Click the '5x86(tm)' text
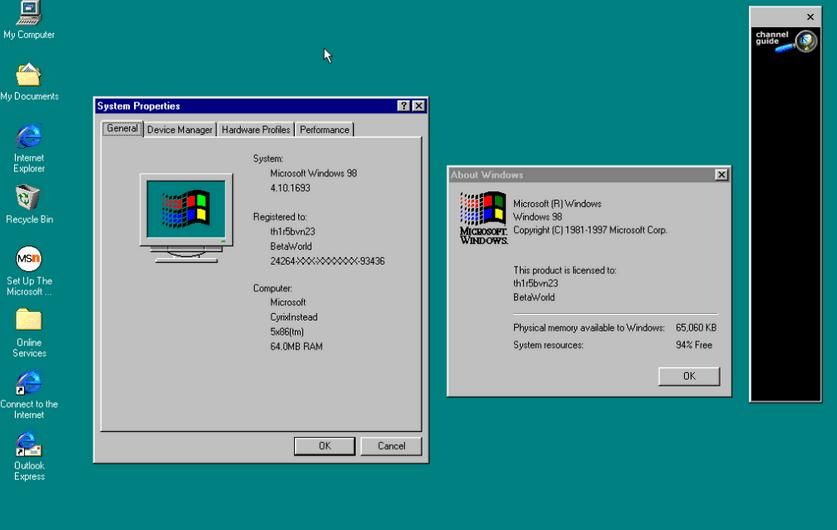 287,331
